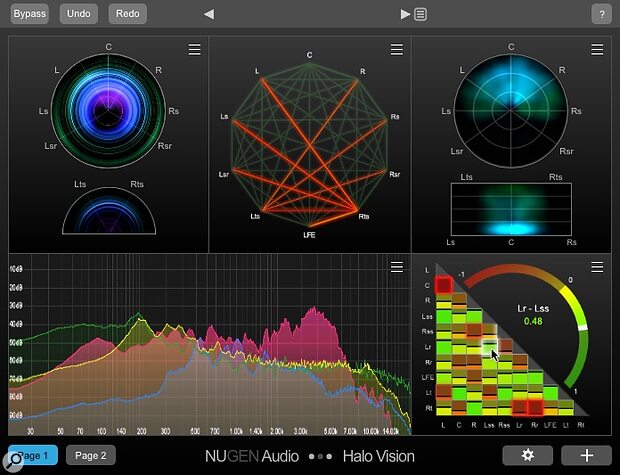This screenshot has height=475, width=620.
Task: Click the 200 frequency label on spectrum
Action: coord(141,431)
